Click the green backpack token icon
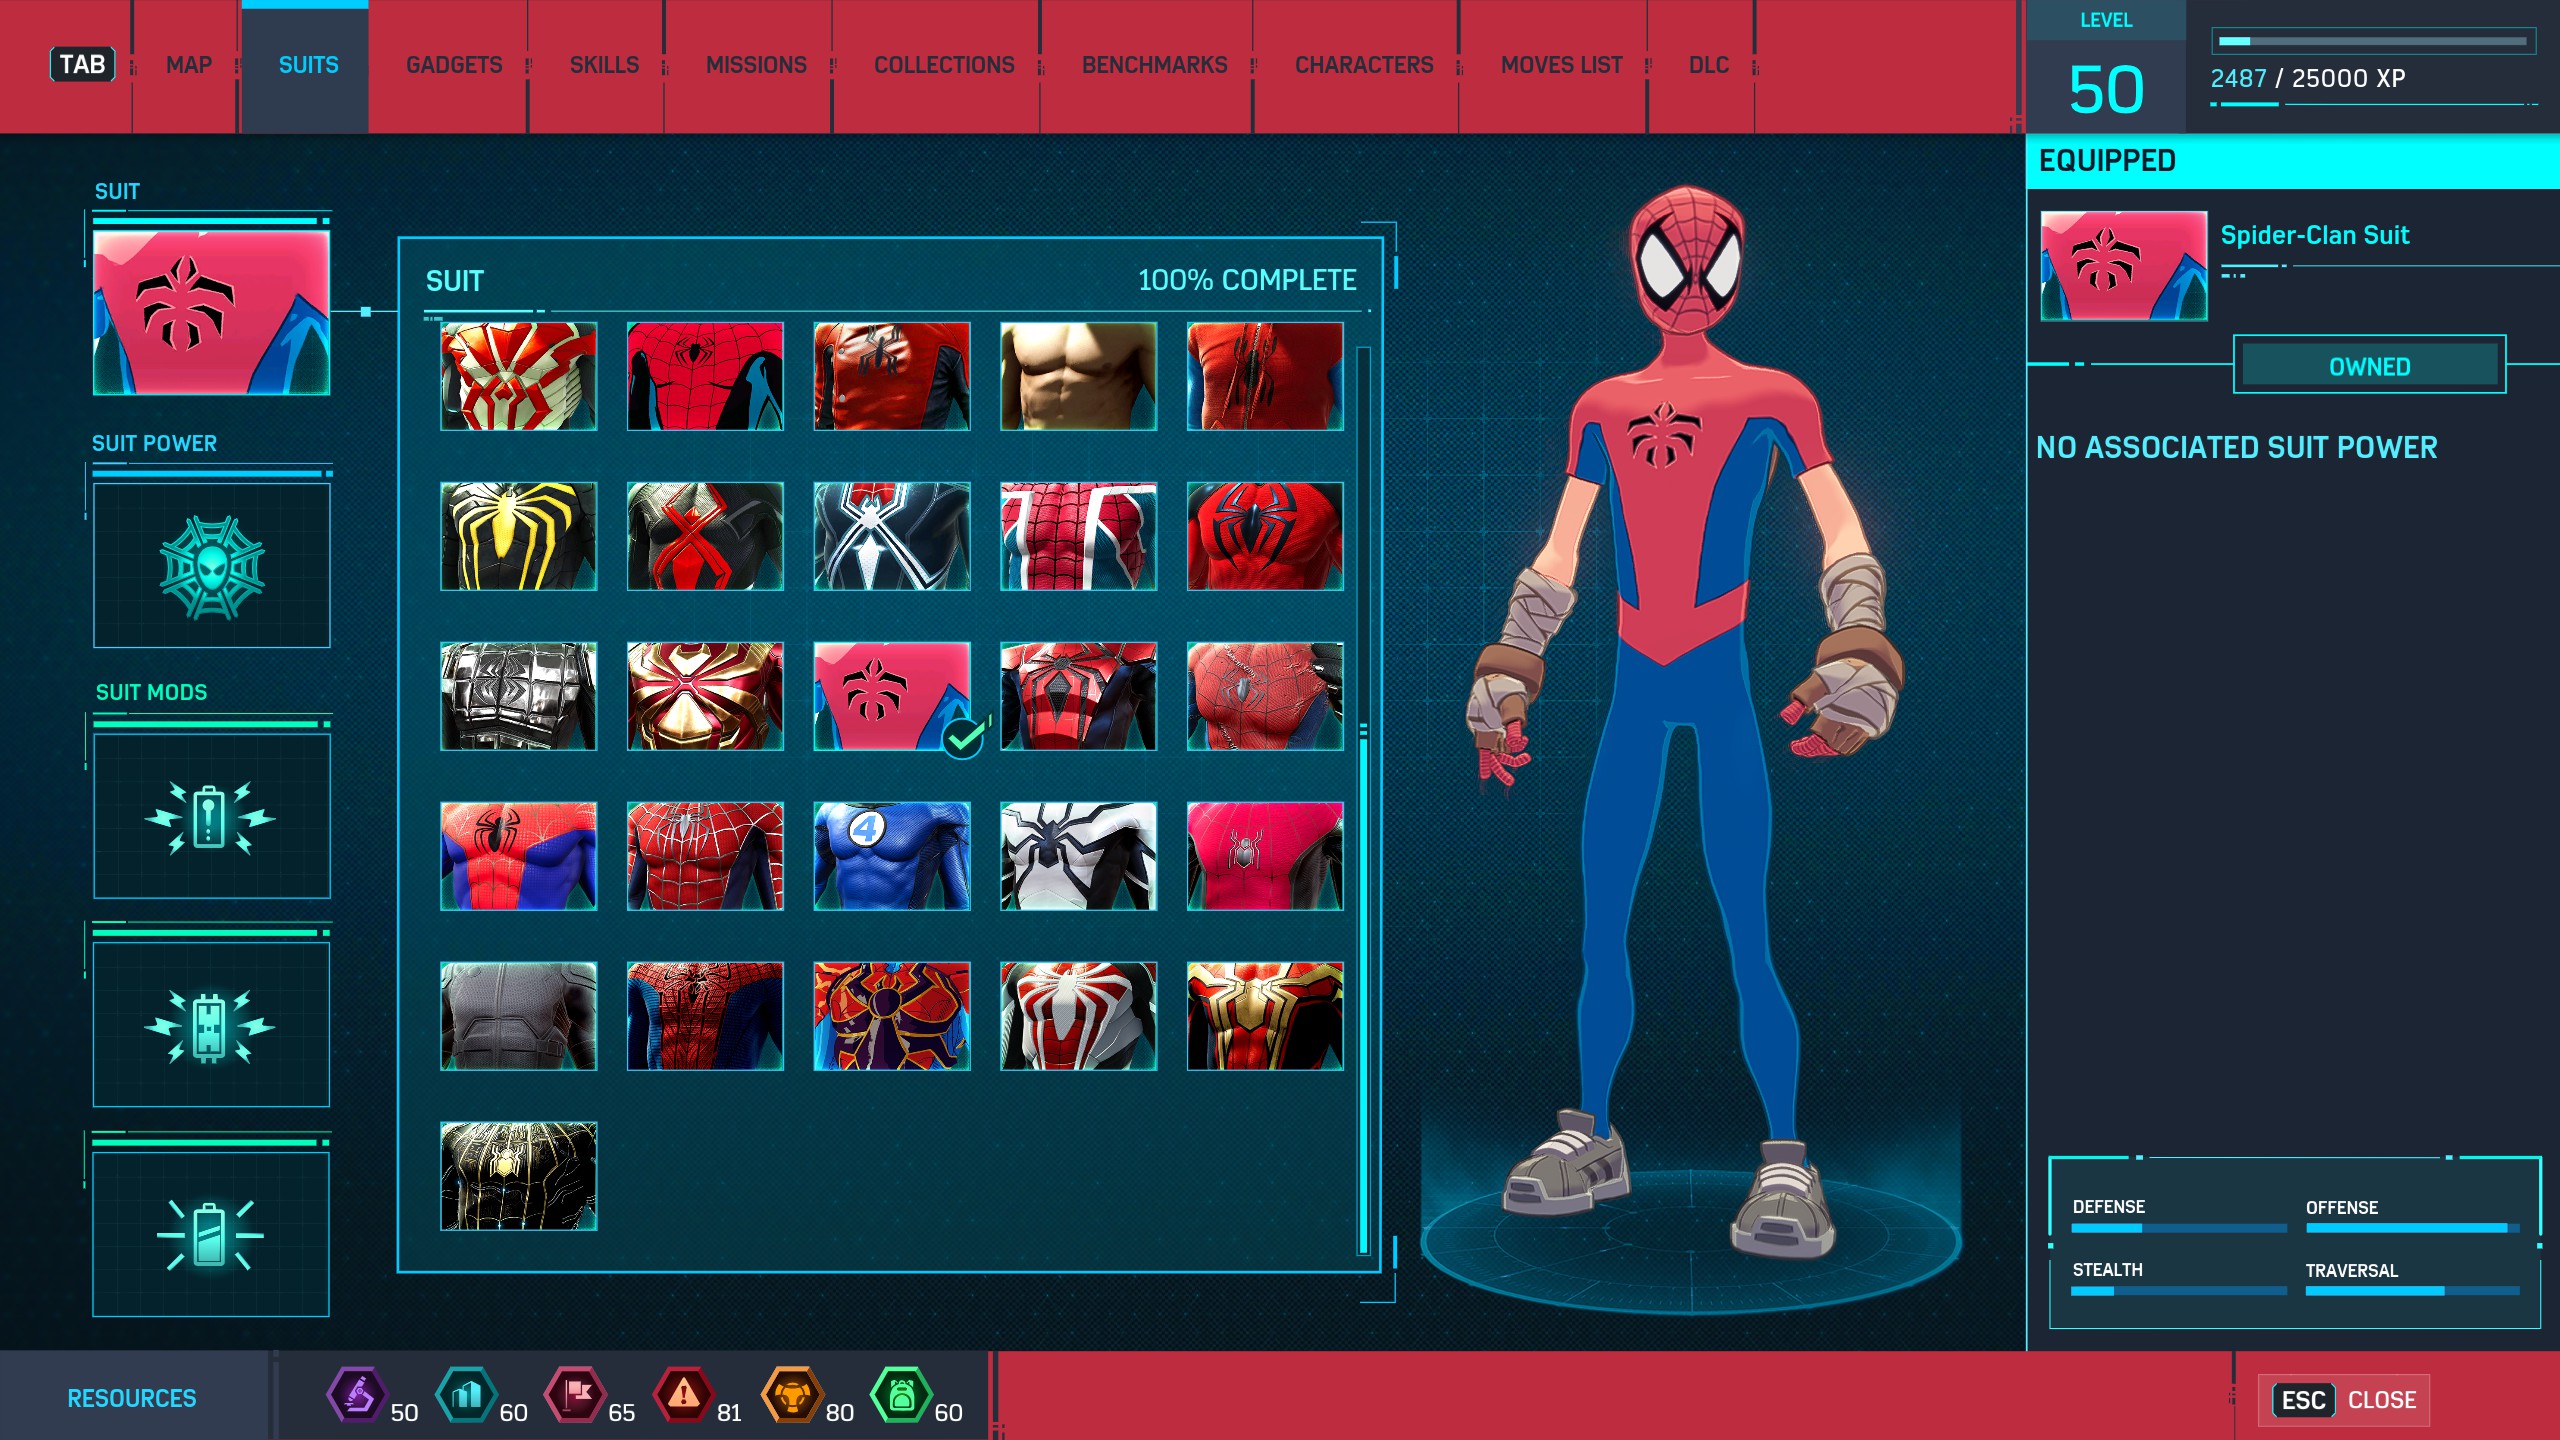The image size is (2560, 1440). click(x=900, y=1394)
